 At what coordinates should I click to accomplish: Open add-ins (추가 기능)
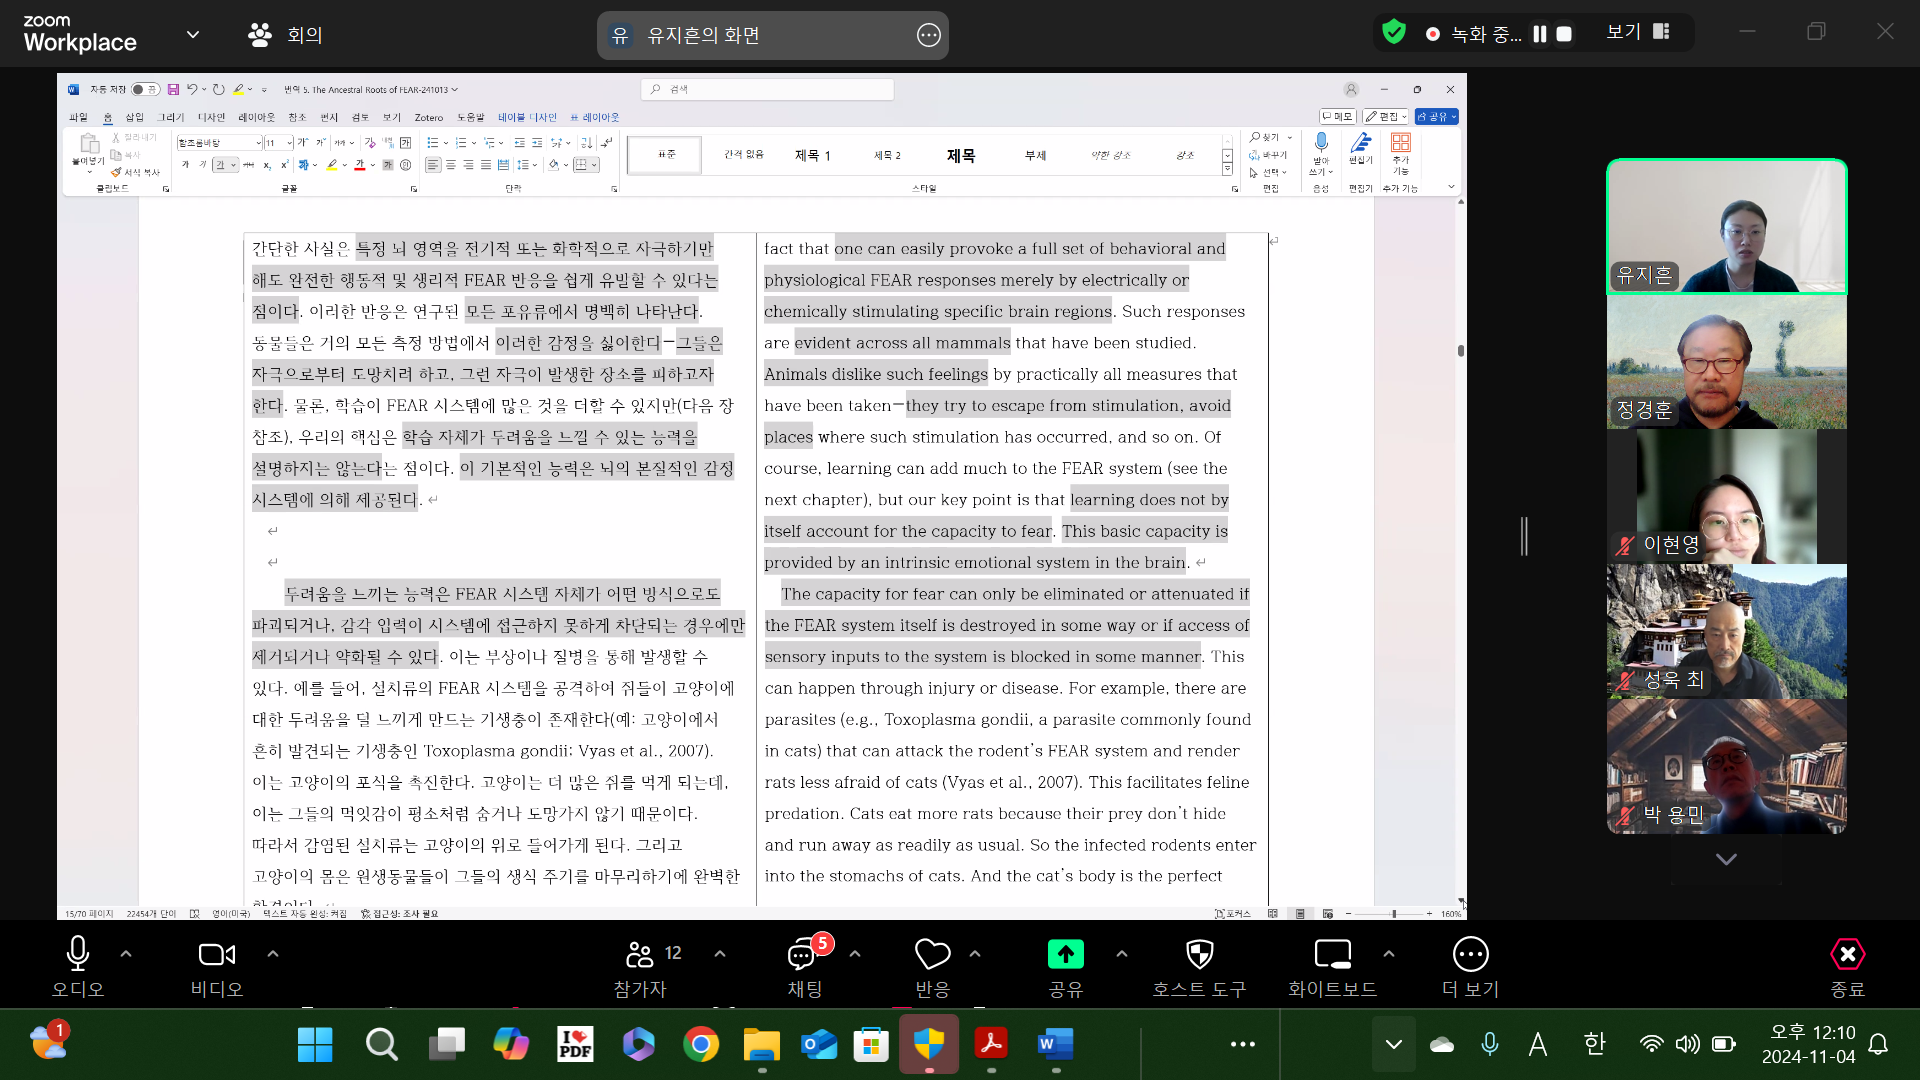coord(1401,153)
